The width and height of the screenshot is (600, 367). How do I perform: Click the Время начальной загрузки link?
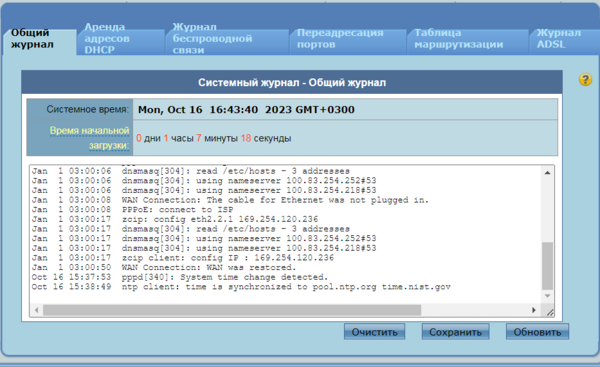[x=90, y=138]
